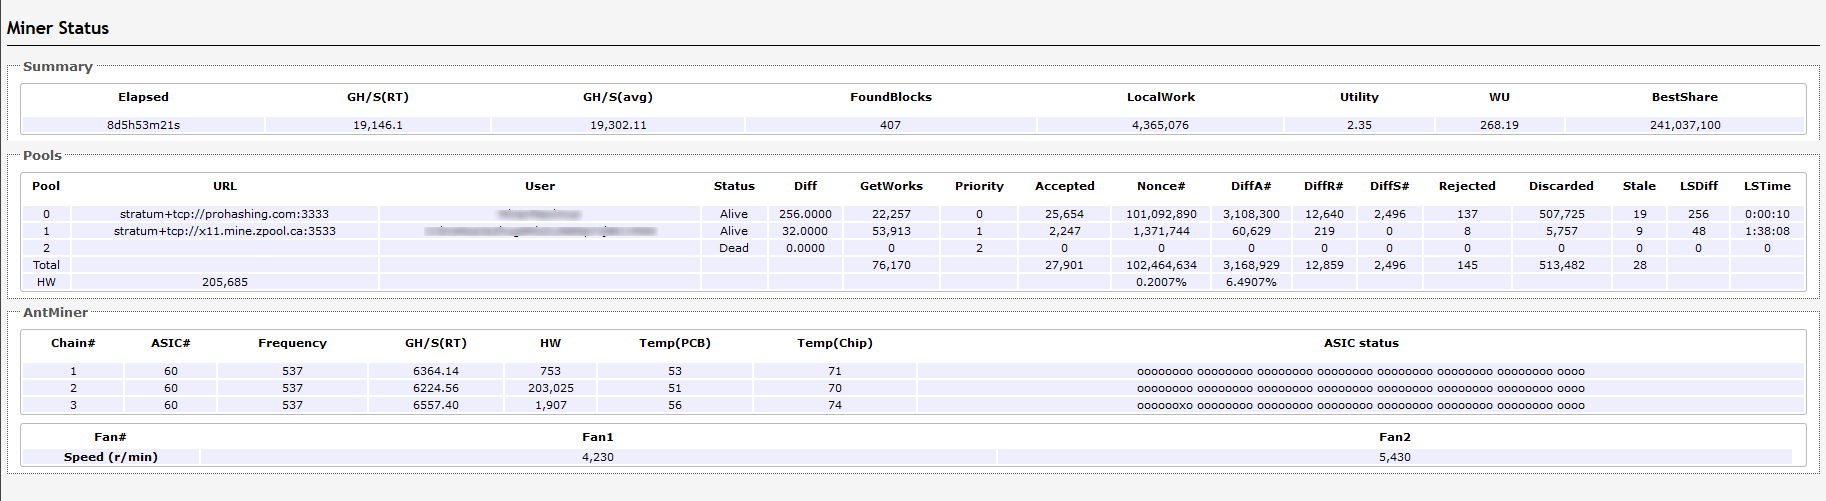The height and width of the screenshot is (501, 1826).
Task: Click DiffR# value 12,640
Action: (1324, 214)
